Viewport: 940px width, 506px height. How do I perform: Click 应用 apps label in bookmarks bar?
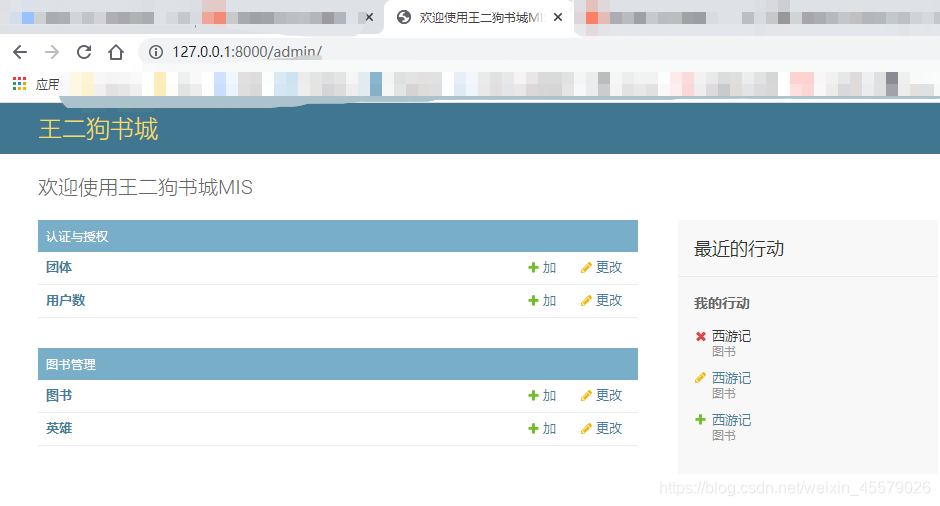pos(47,85)
